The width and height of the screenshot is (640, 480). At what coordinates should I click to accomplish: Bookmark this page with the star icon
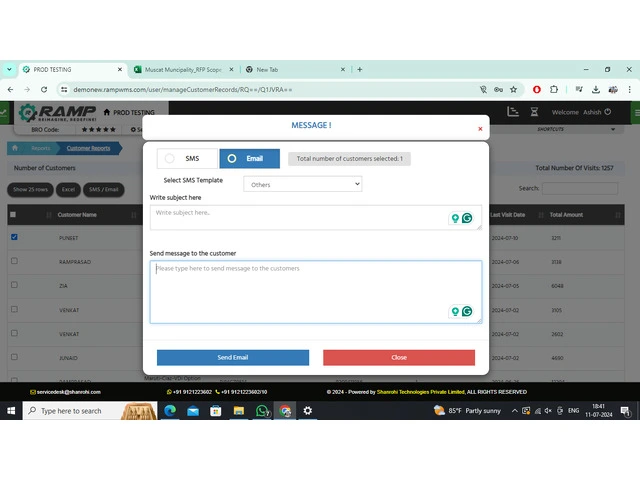coord(512,89)
